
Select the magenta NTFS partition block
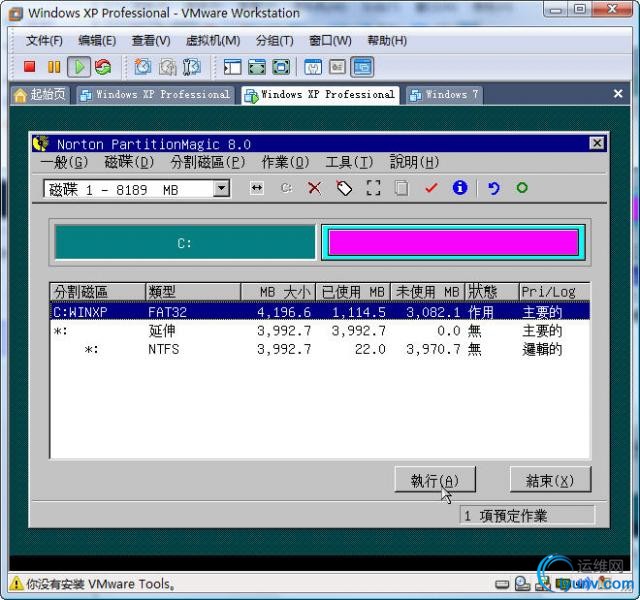453,242
